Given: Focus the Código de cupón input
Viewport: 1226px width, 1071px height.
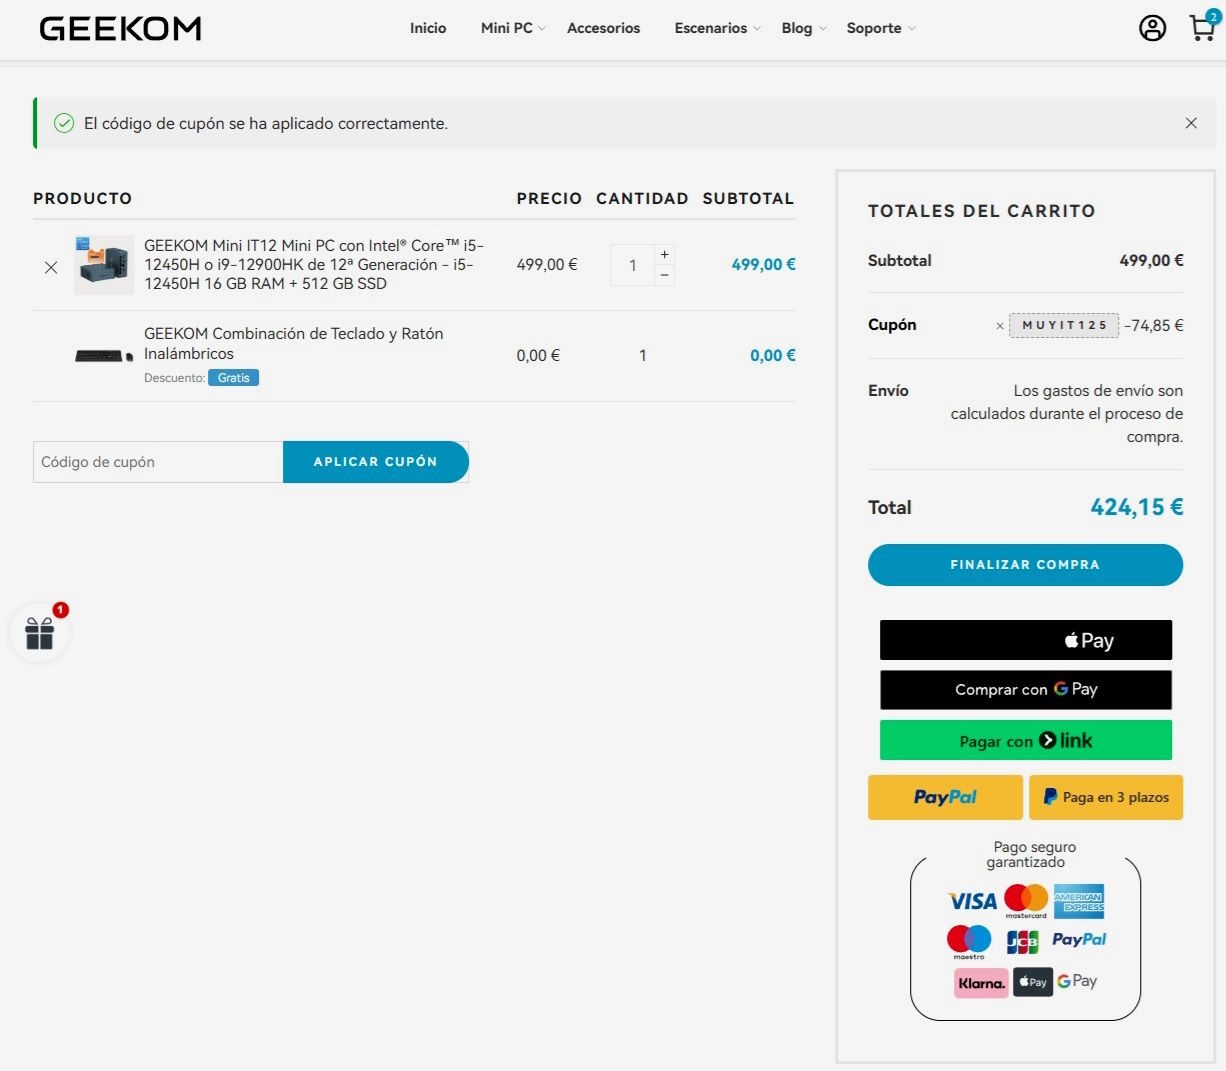Looking at the screenshot, I should [158, 462].
